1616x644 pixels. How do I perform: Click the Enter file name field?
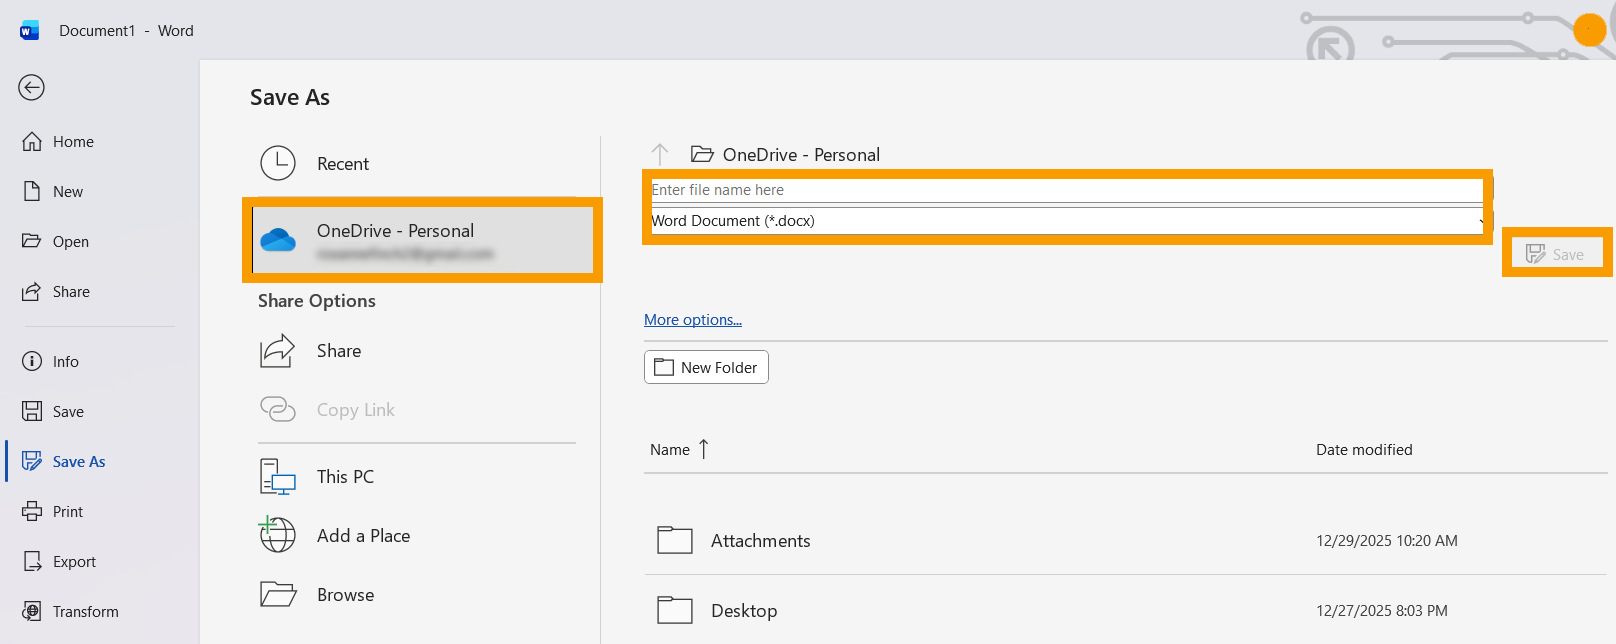1065,190
